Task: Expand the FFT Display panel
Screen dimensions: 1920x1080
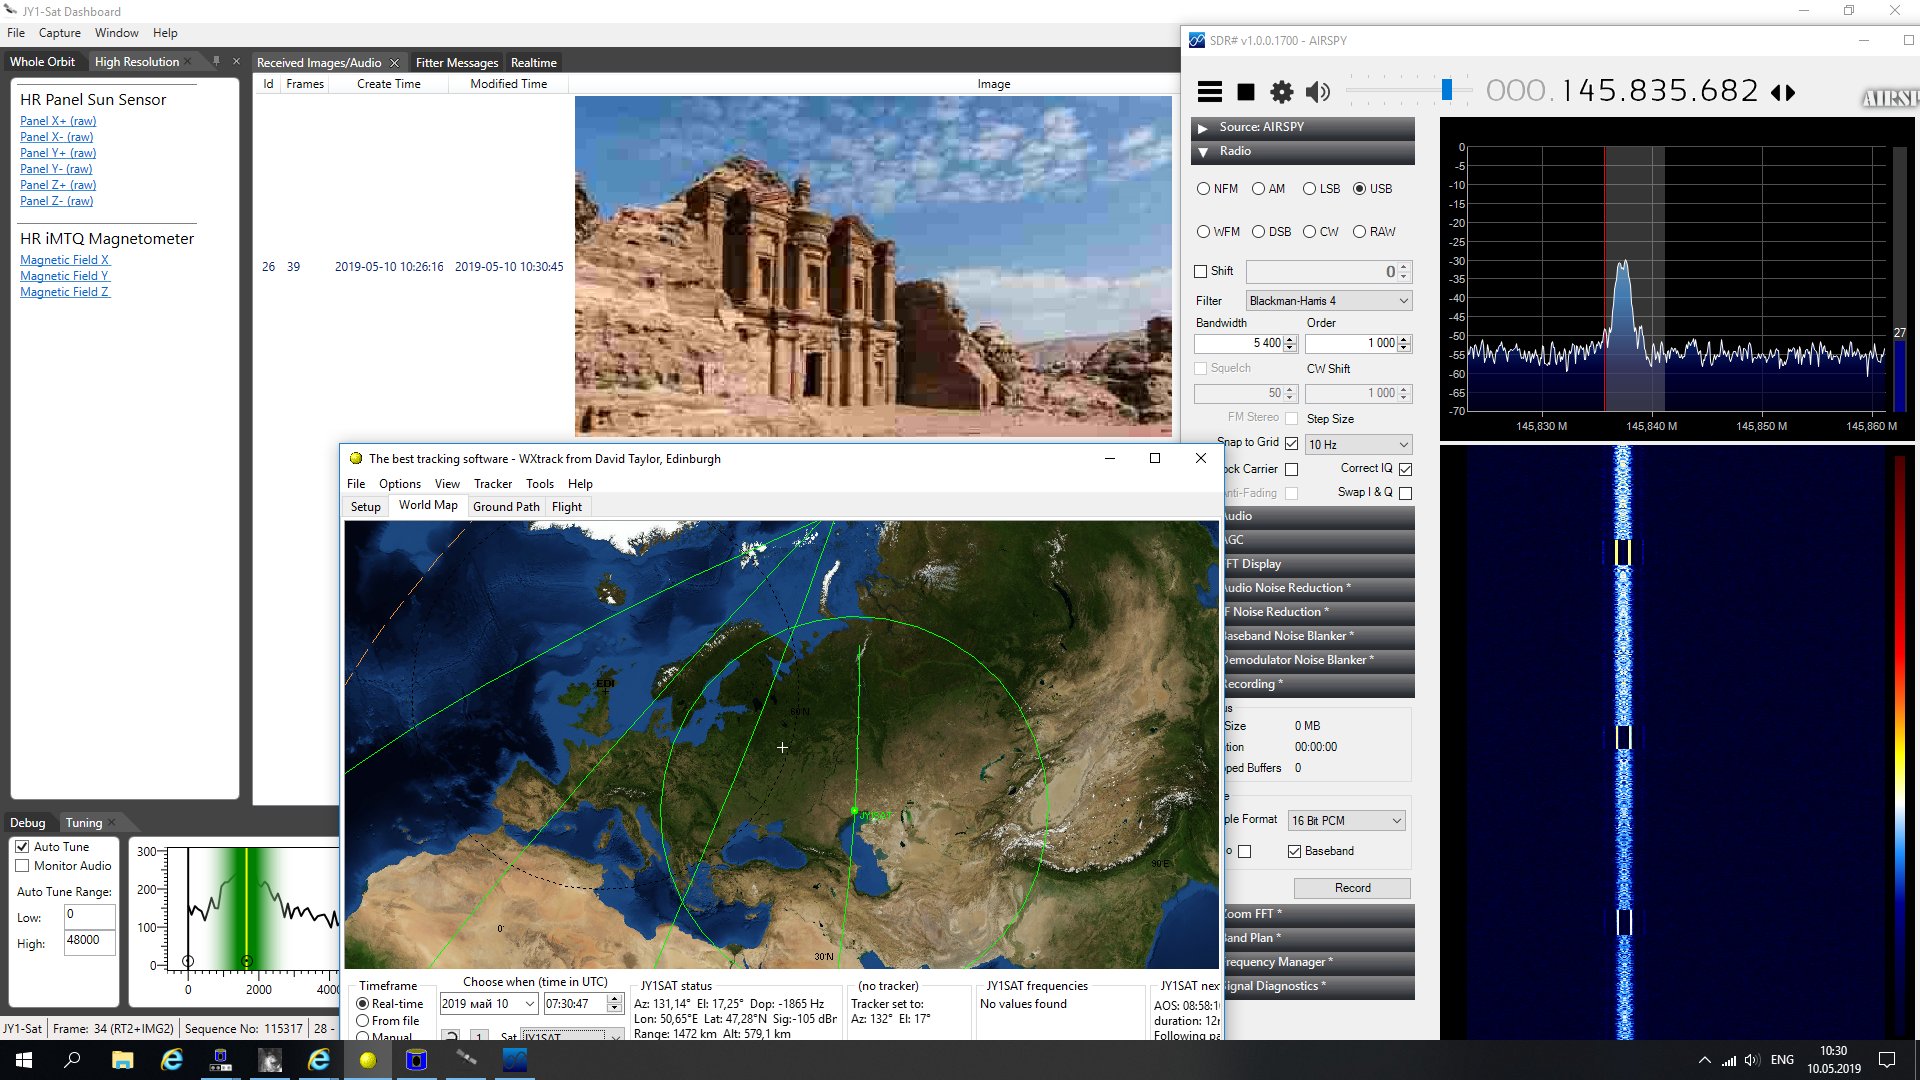Action: coord(1318,564)
